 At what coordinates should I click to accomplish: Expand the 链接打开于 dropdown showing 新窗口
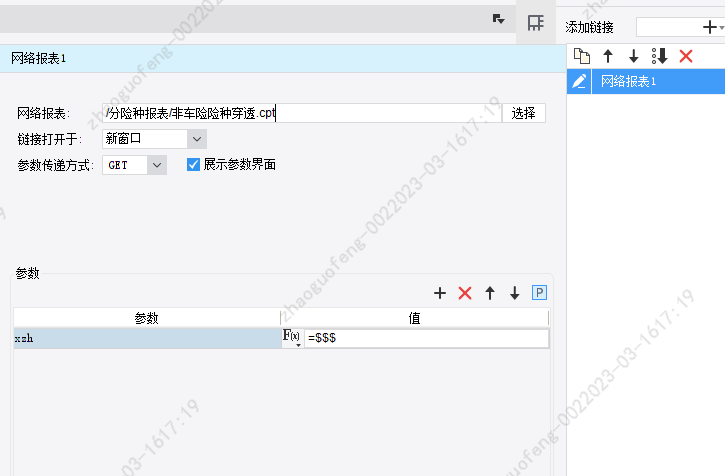tap(197, 139)
